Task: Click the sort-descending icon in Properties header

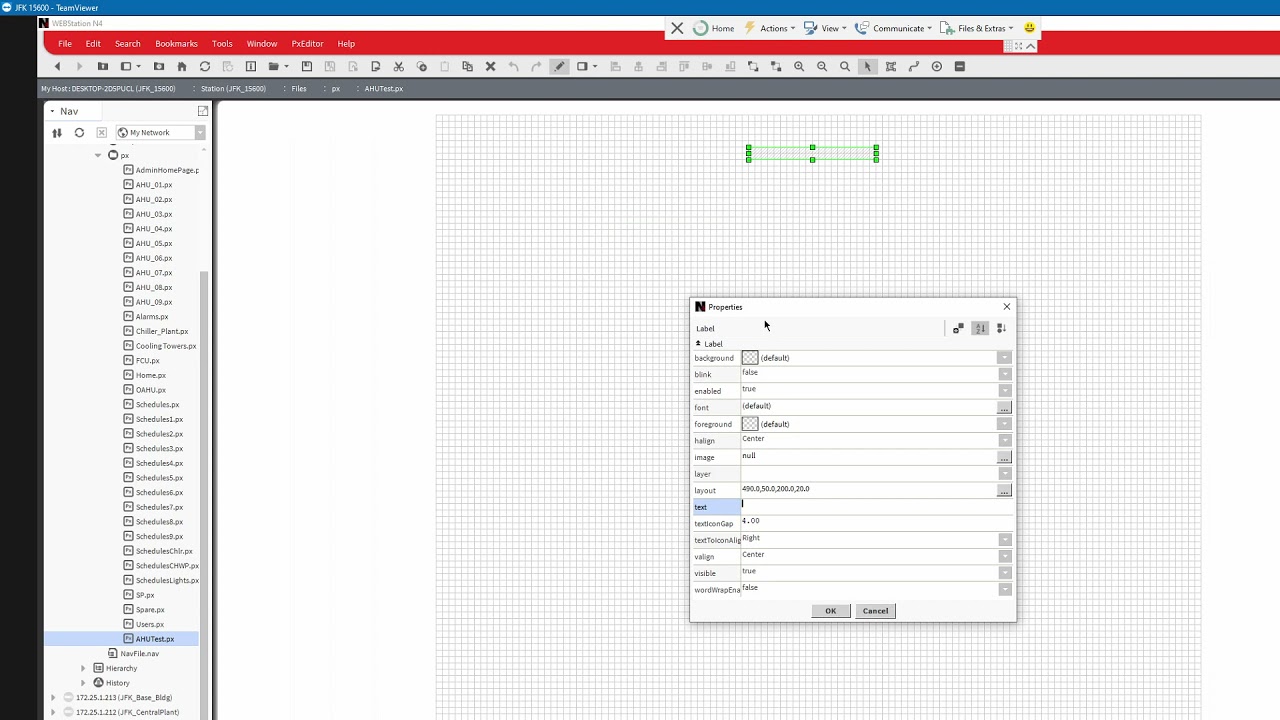Action: click(1002, 328)
